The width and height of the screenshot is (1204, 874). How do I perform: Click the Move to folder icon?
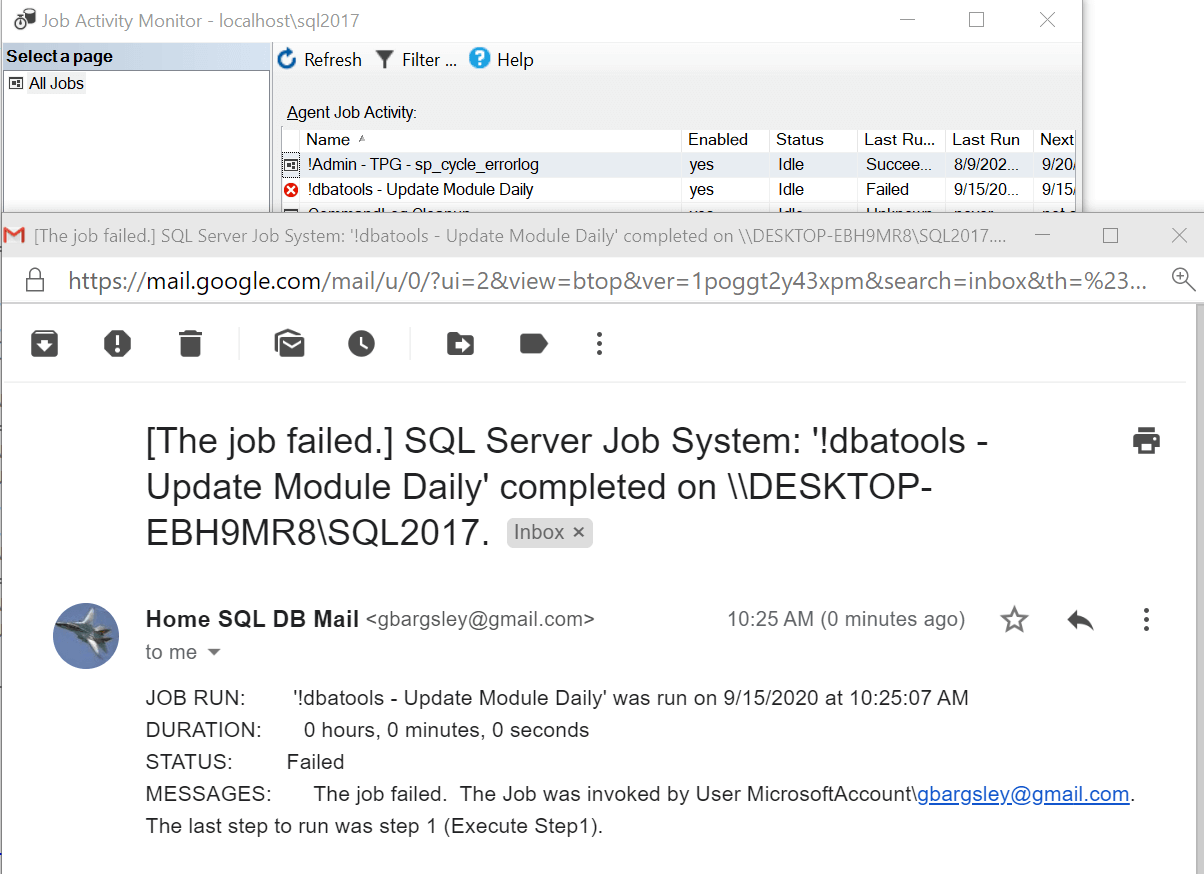point(460,344)
